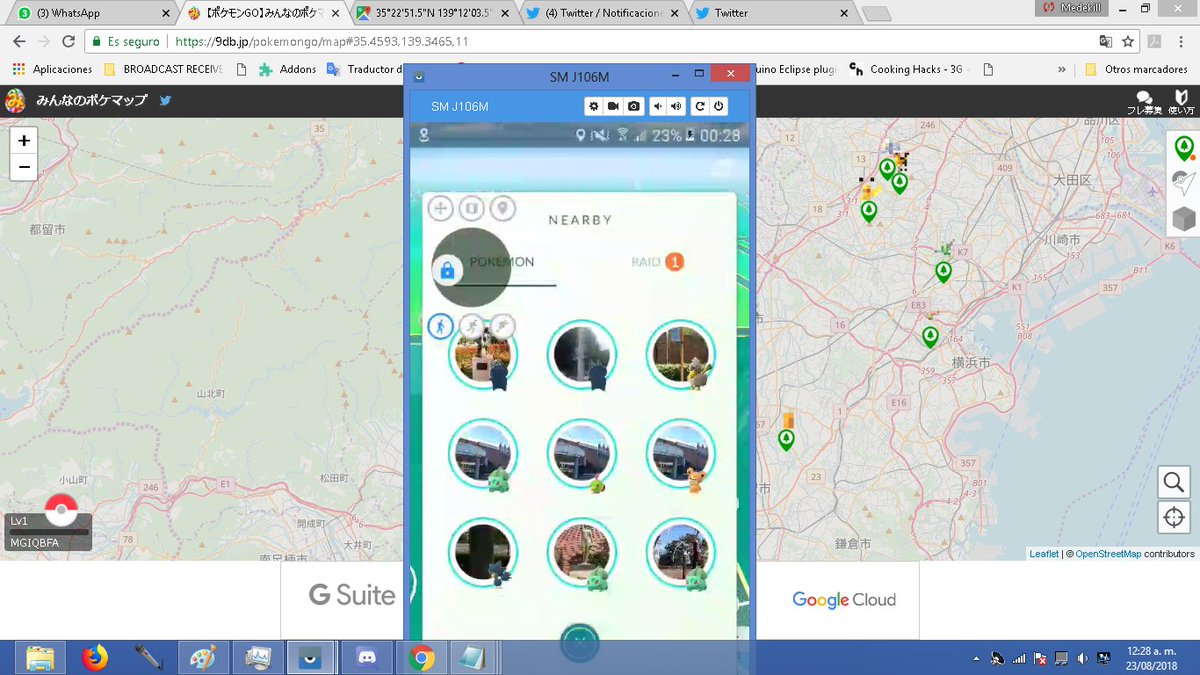The height and width of the screenshot is (675, 1200).
Task: Open the BROADCAST RECEIVE bookmark
Action: [164, 69]
